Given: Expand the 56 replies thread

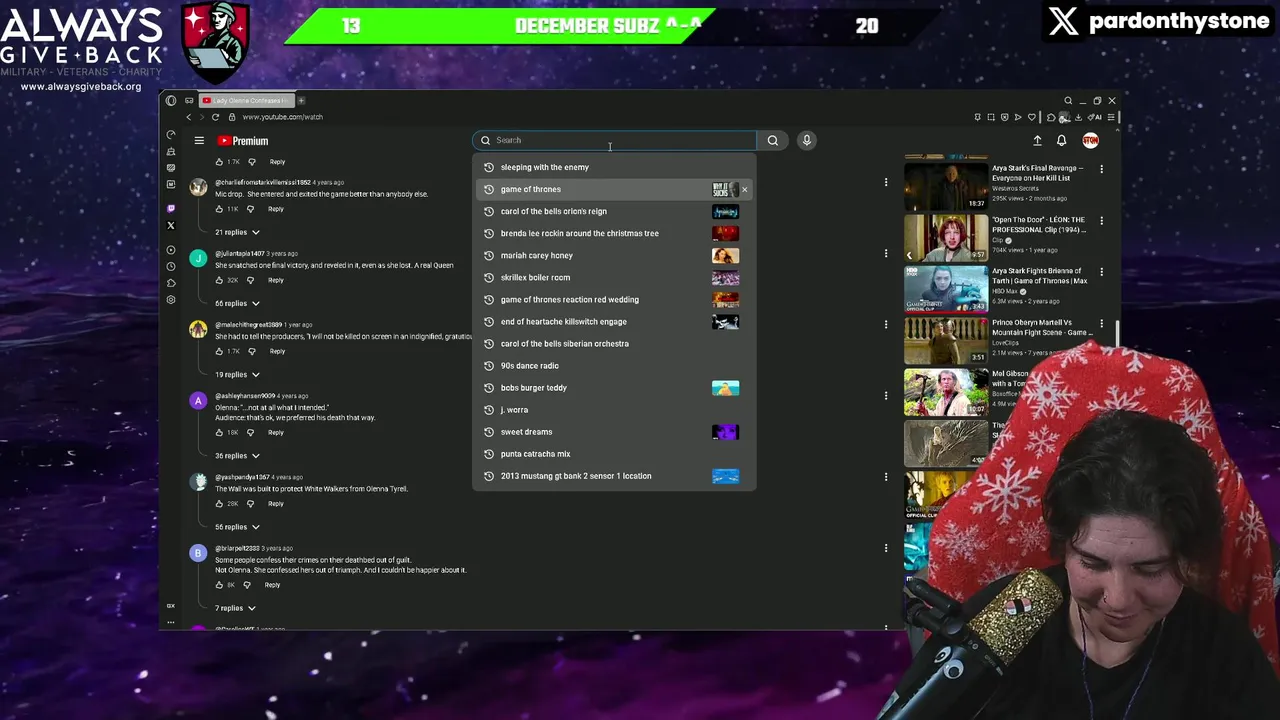Looking at the screenshot, I should 237,527.
